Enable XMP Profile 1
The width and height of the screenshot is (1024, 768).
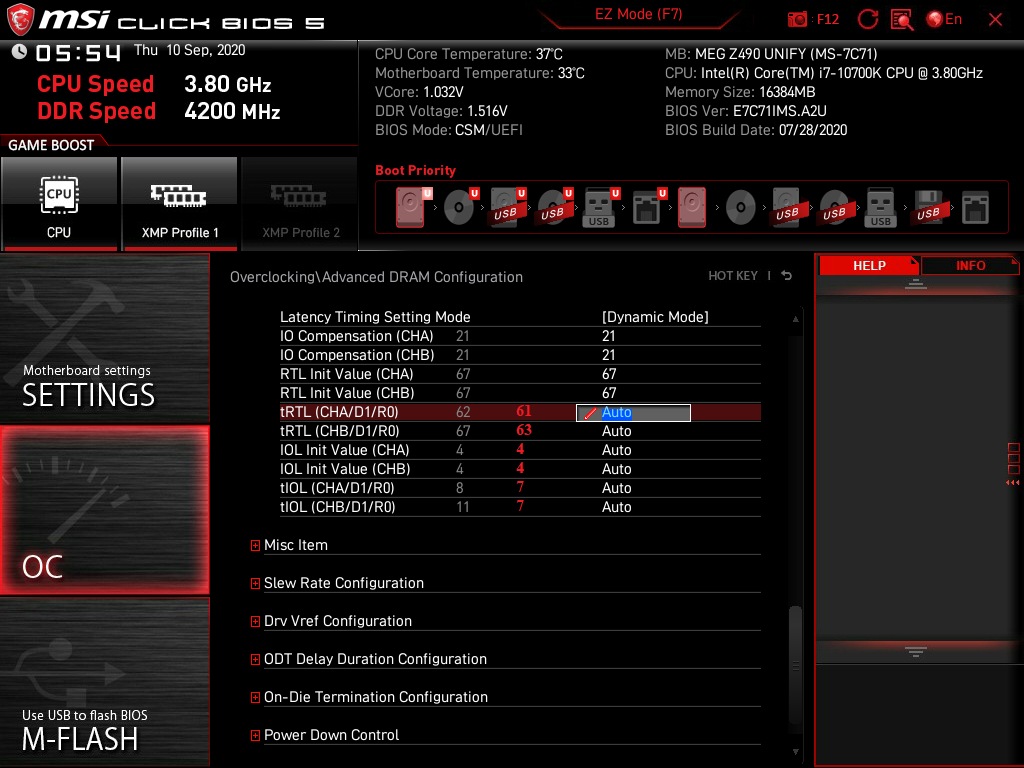click(179, 204)
